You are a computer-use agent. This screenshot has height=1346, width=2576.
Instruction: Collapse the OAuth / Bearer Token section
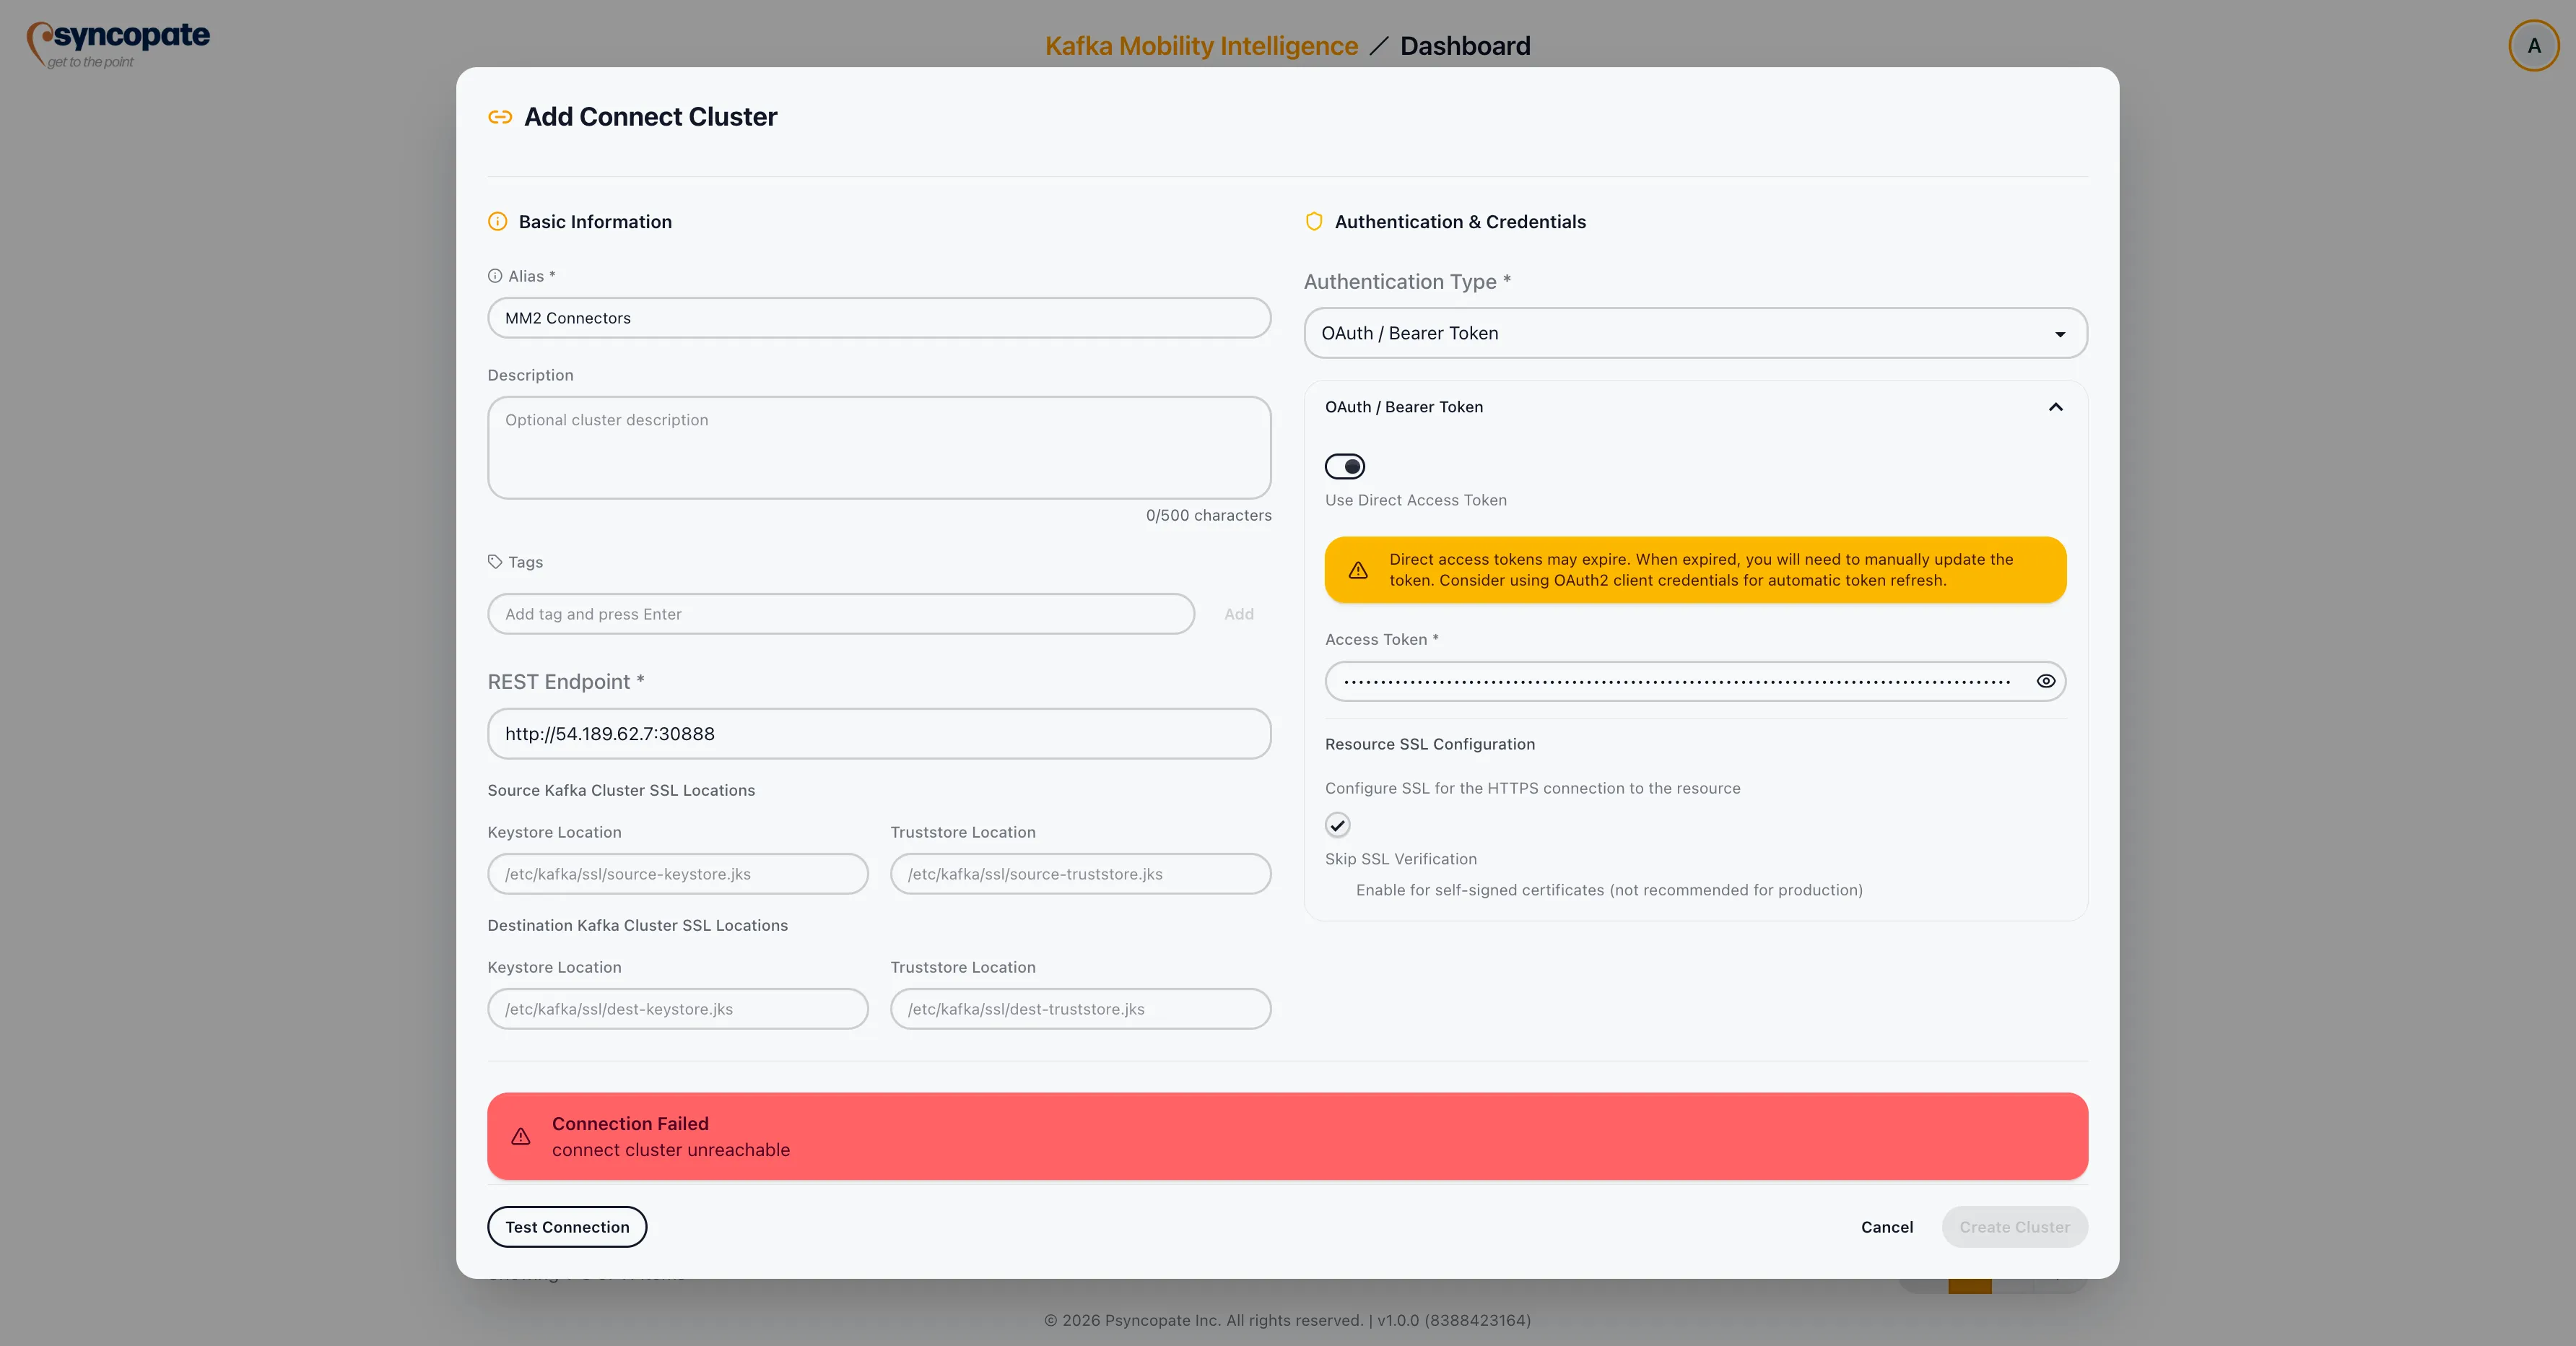2056,407
